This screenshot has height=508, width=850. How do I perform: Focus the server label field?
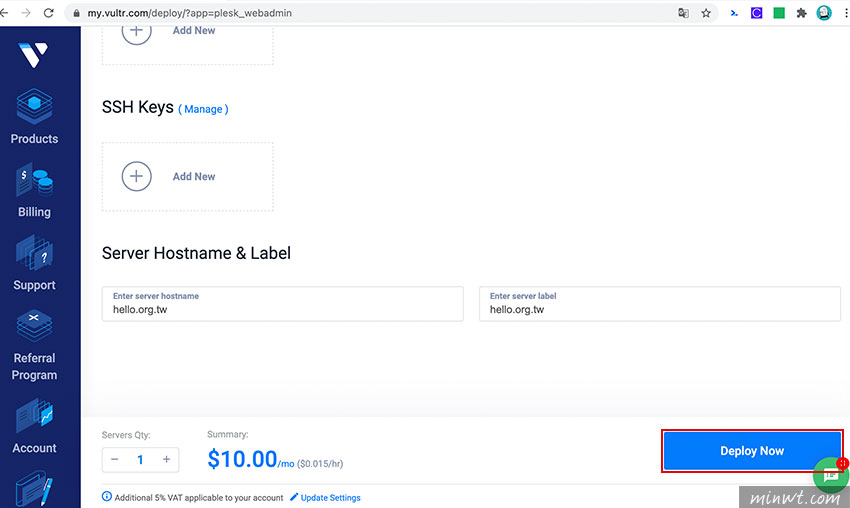tap(660, 304)
